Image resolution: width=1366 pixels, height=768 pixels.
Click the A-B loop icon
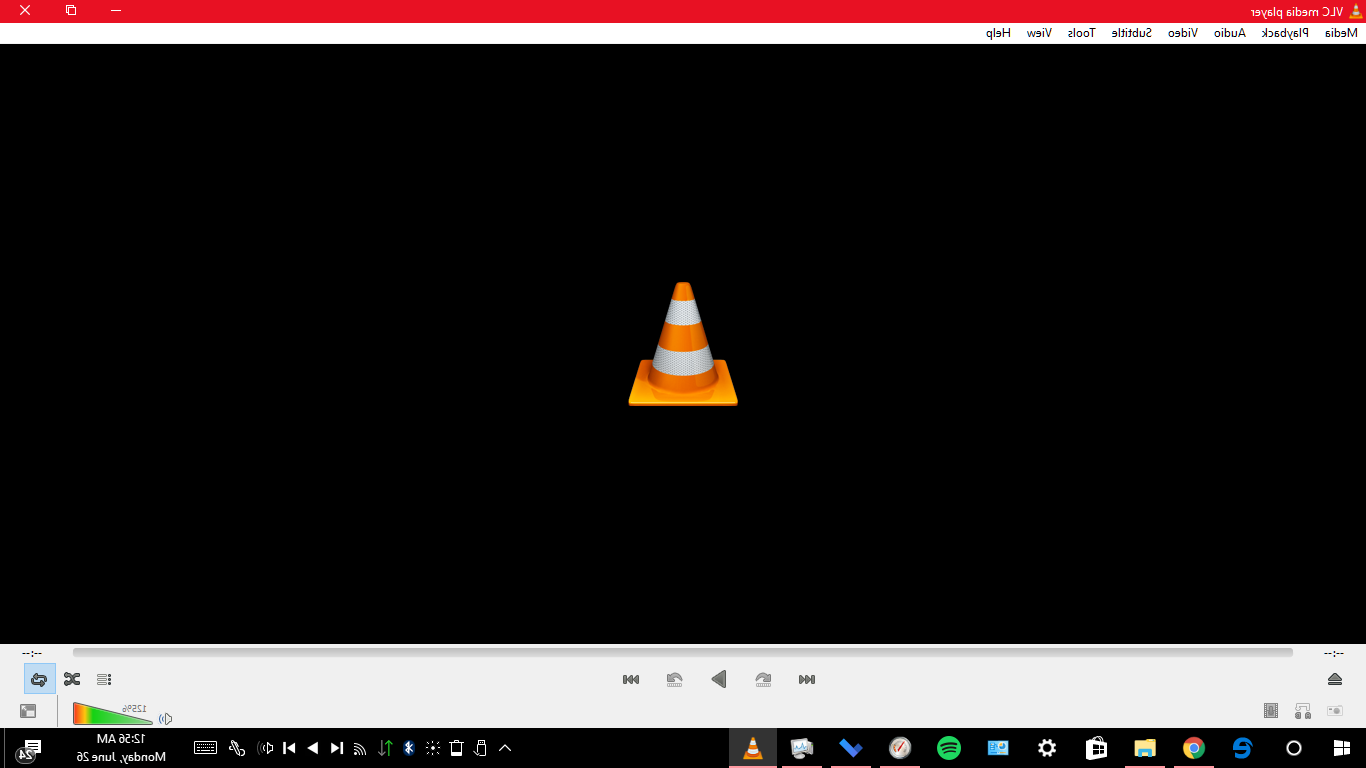tap(1302, 711)
